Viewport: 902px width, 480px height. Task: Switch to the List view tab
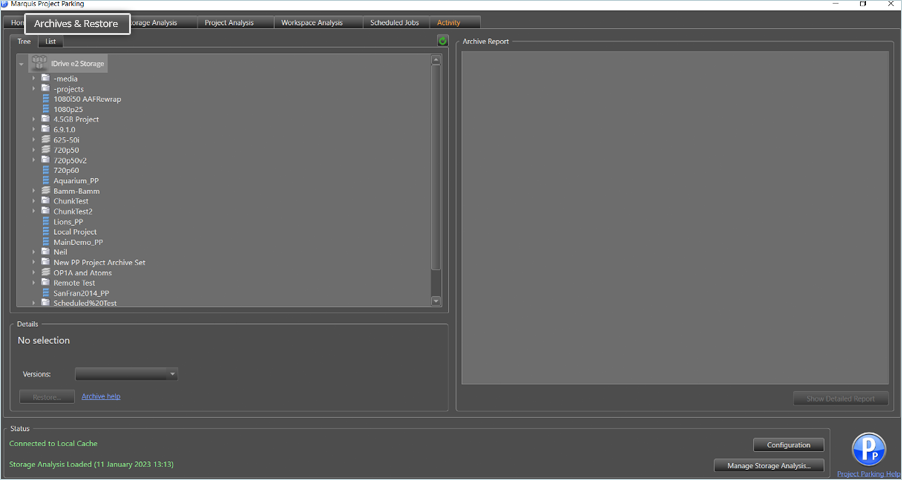(x=50, y=41)
